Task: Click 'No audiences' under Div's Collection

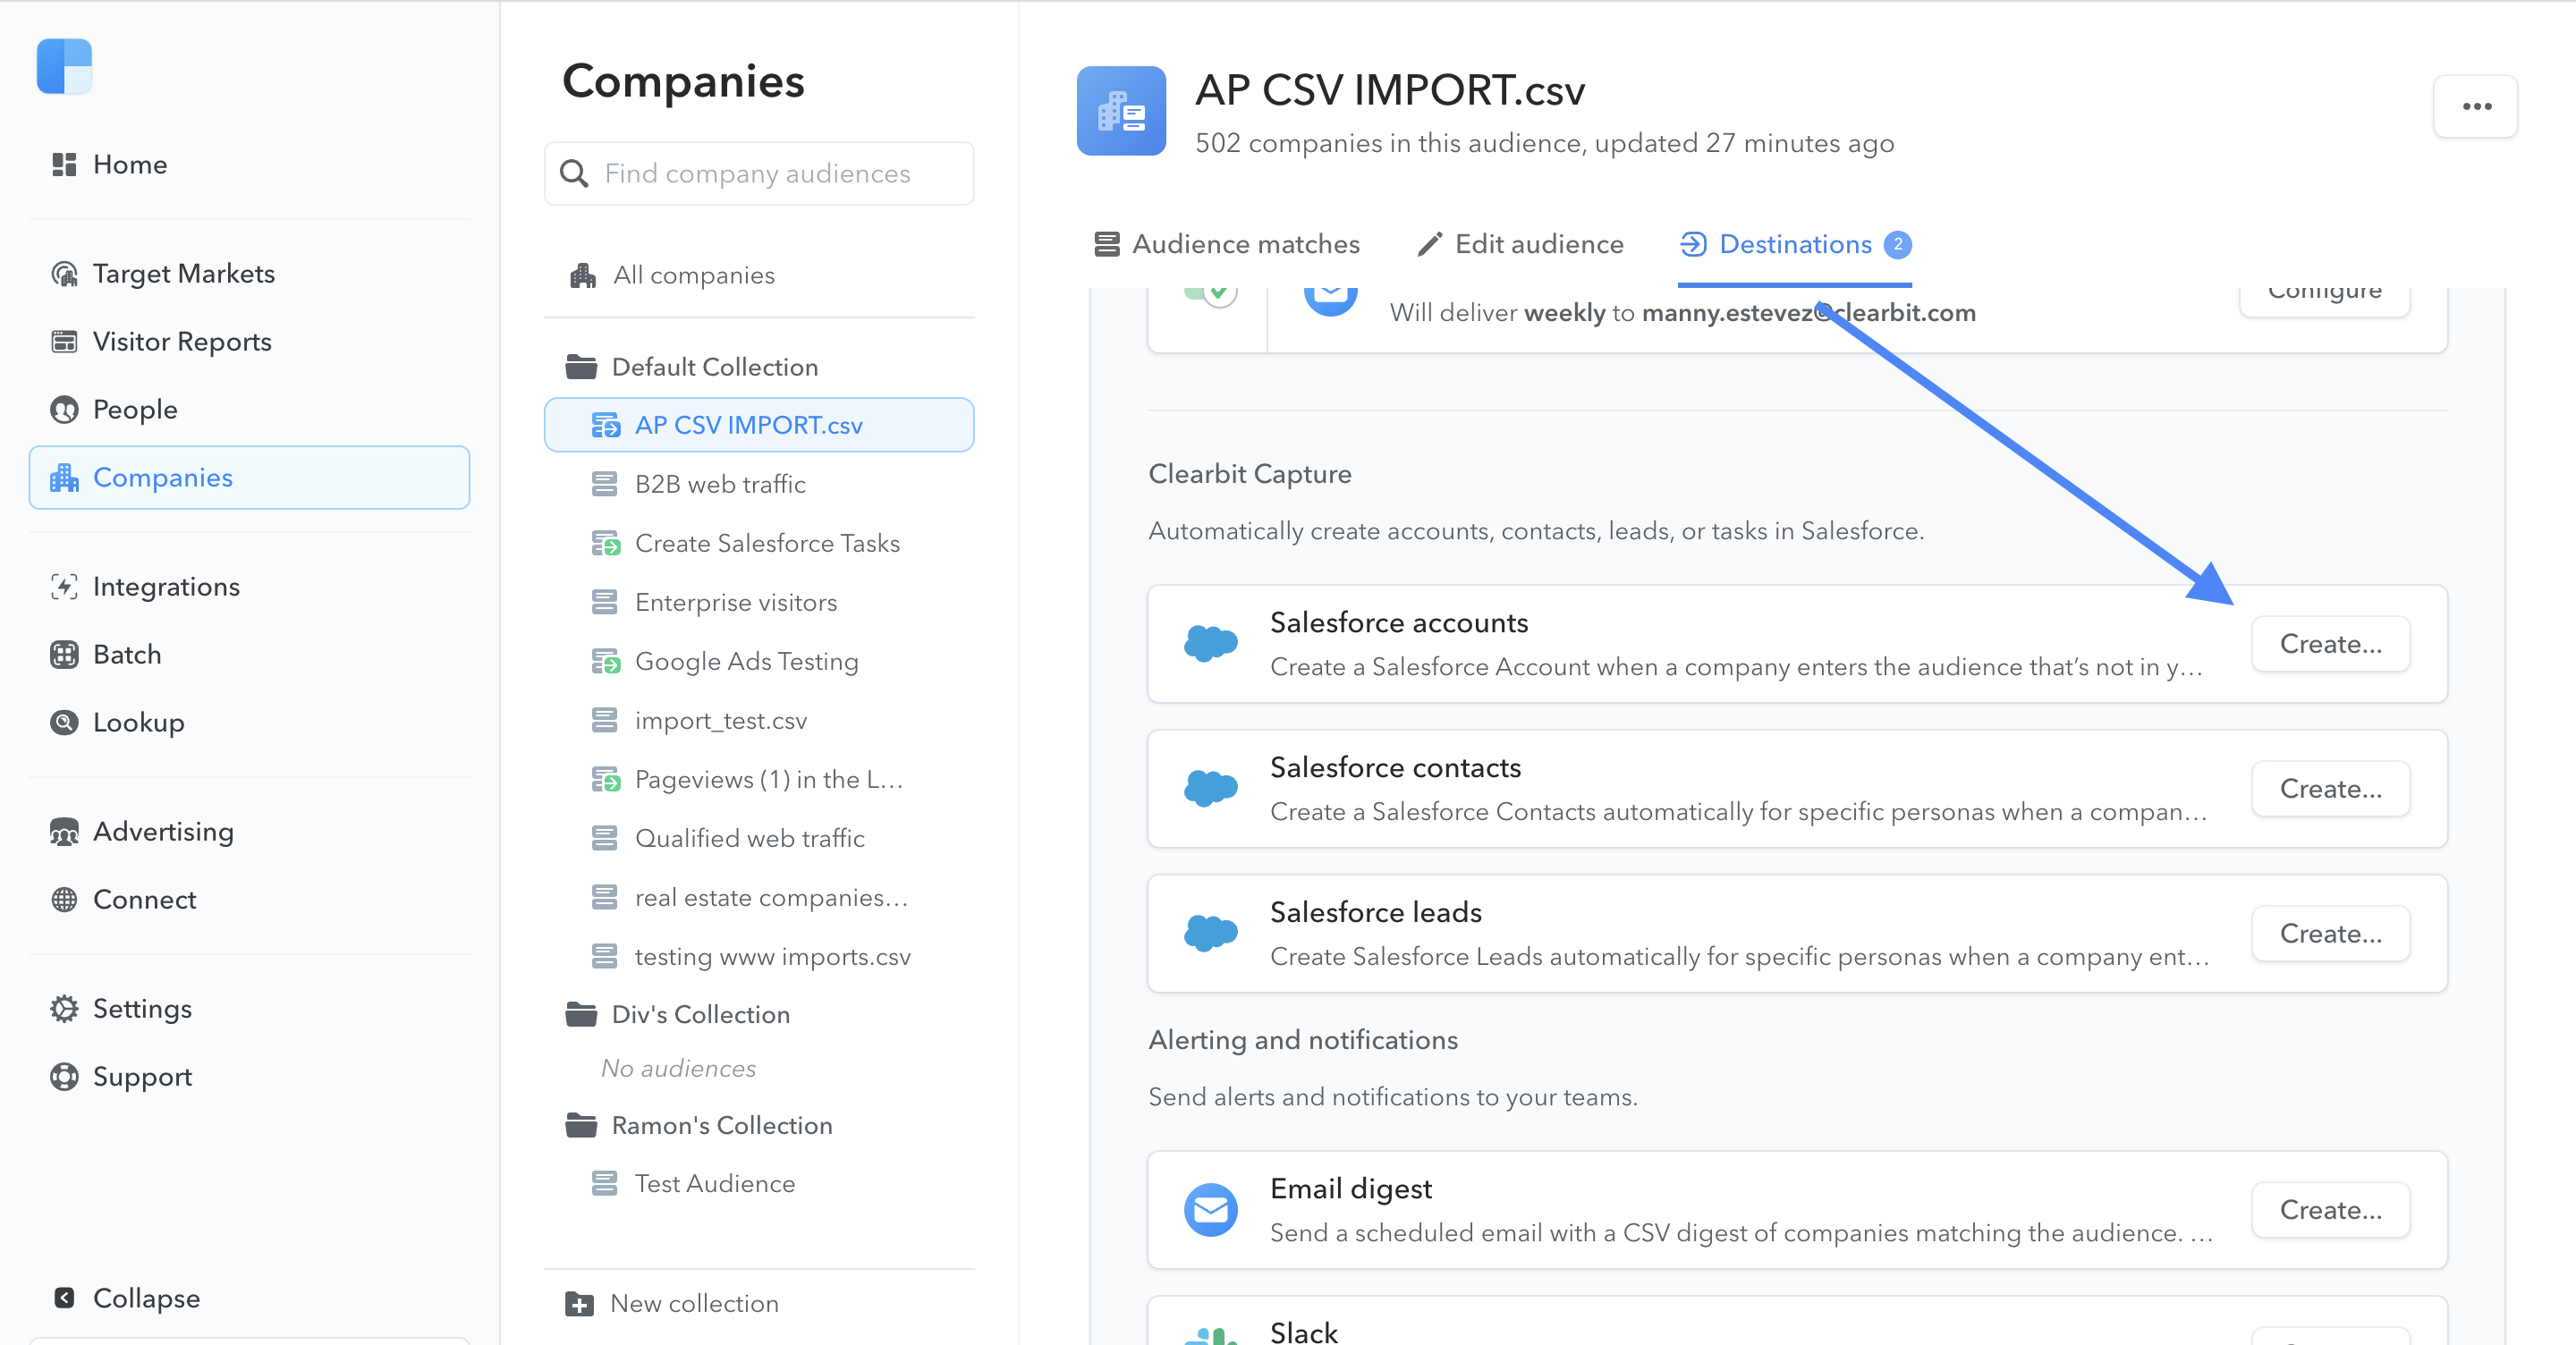Action: pyautogui.click(x=678, y=1068)
